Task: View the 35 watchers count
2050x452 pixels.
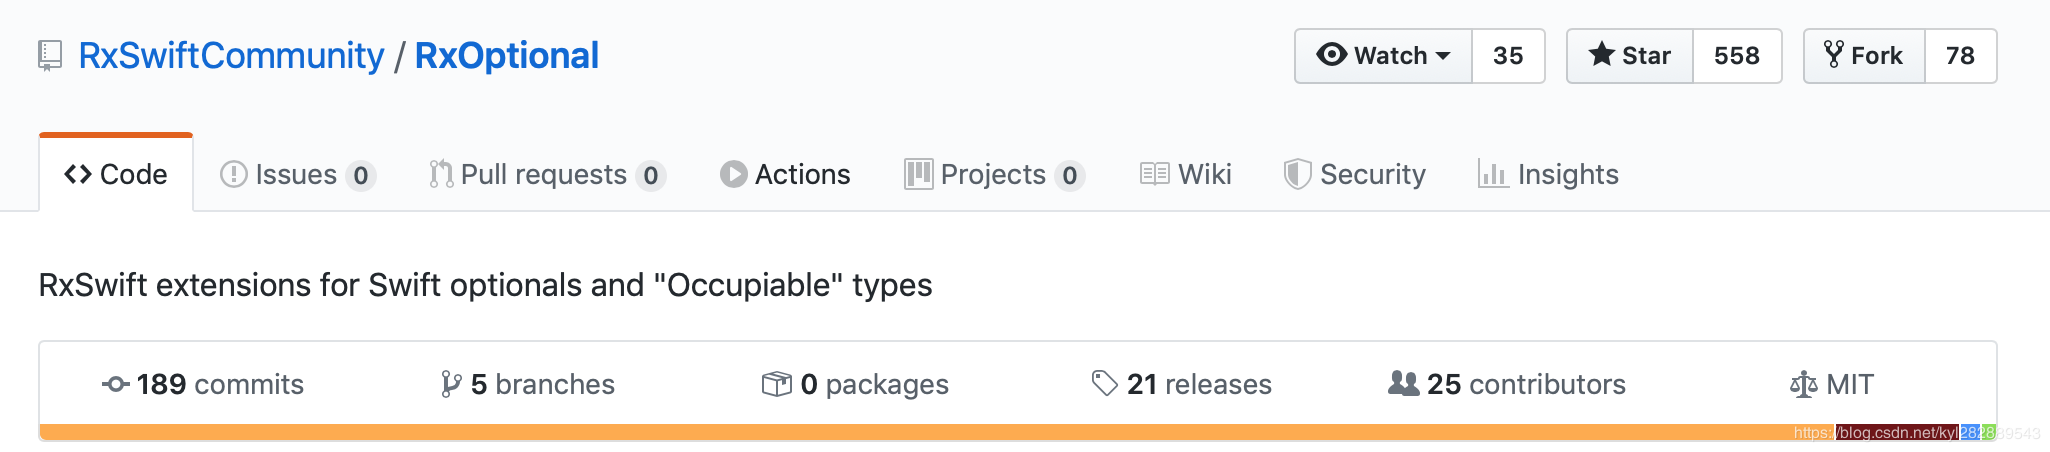Action: (1508, 56)
